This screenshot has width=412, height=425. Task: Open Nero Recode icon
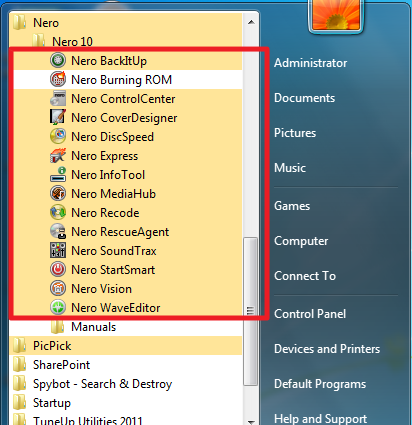click(58, 213)
